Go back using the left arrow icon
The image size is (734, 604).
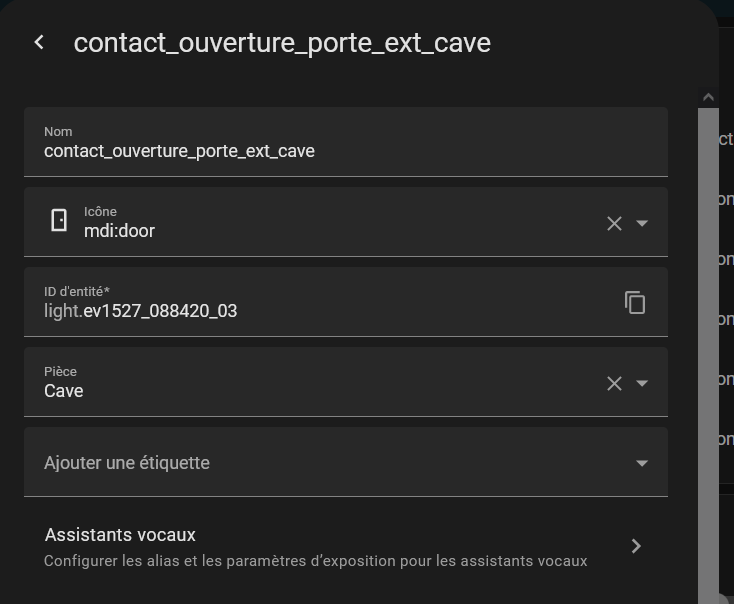click(39, 43)
